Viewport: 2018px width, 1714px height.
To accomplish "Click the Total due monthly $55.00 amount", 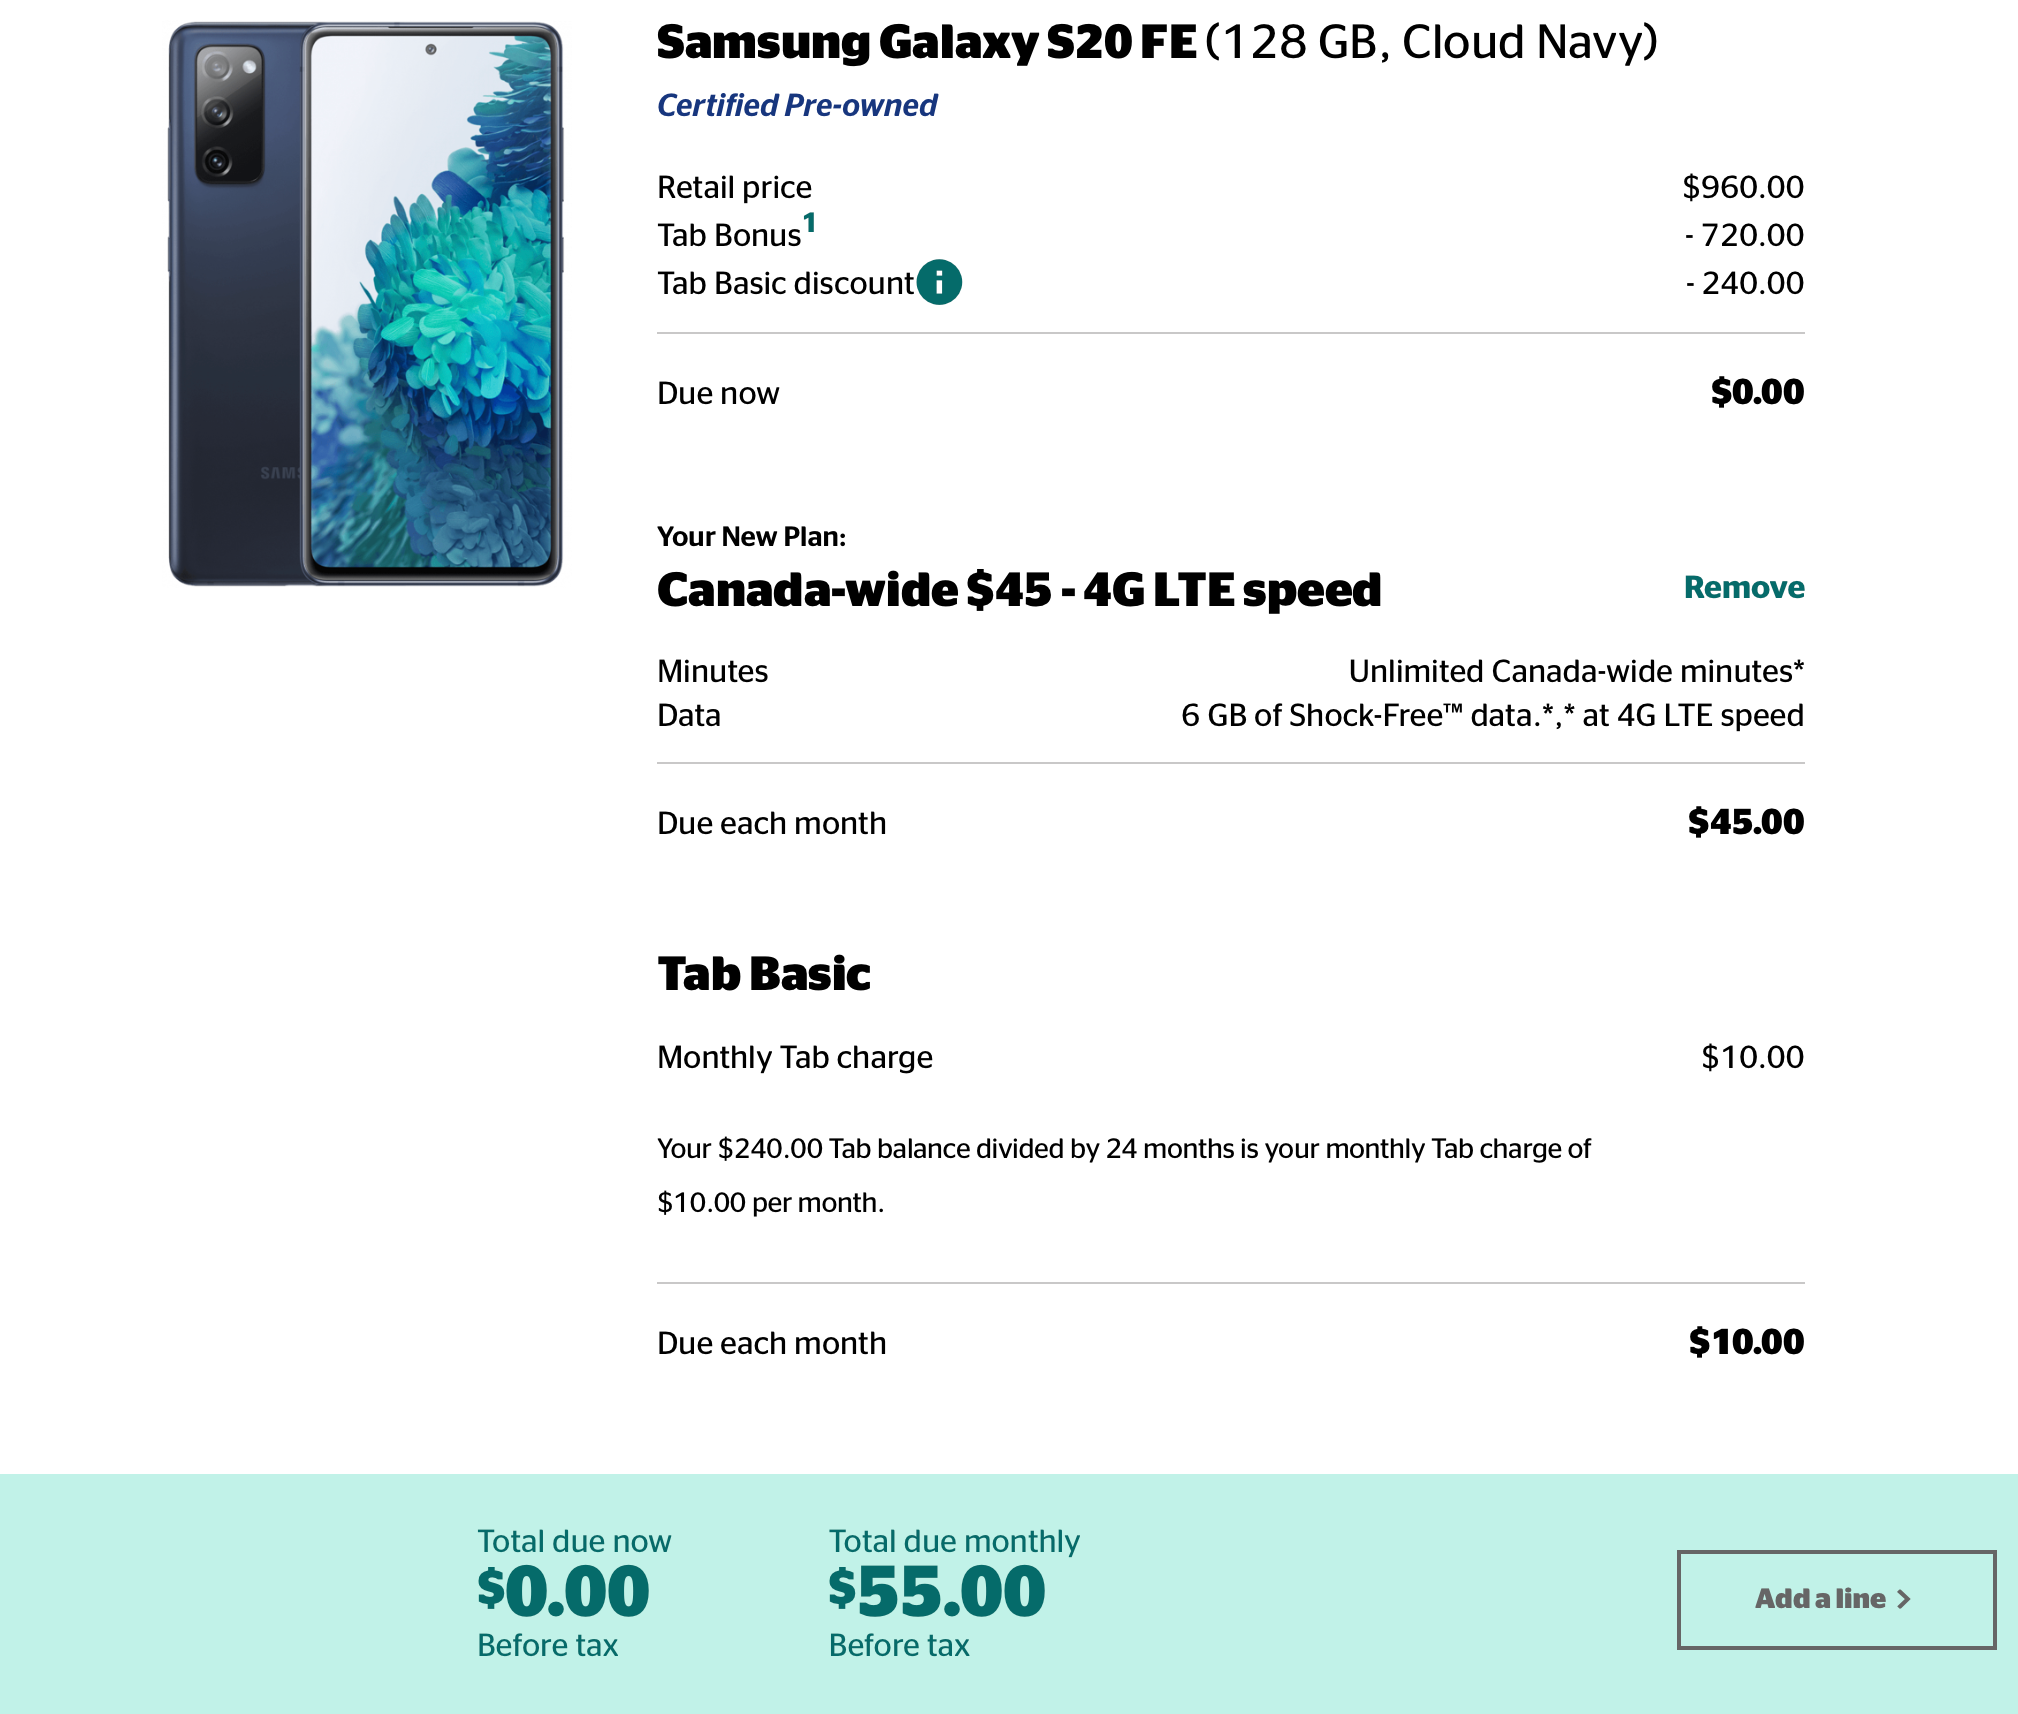I will pyautogui.click(x=937, y=1591).
